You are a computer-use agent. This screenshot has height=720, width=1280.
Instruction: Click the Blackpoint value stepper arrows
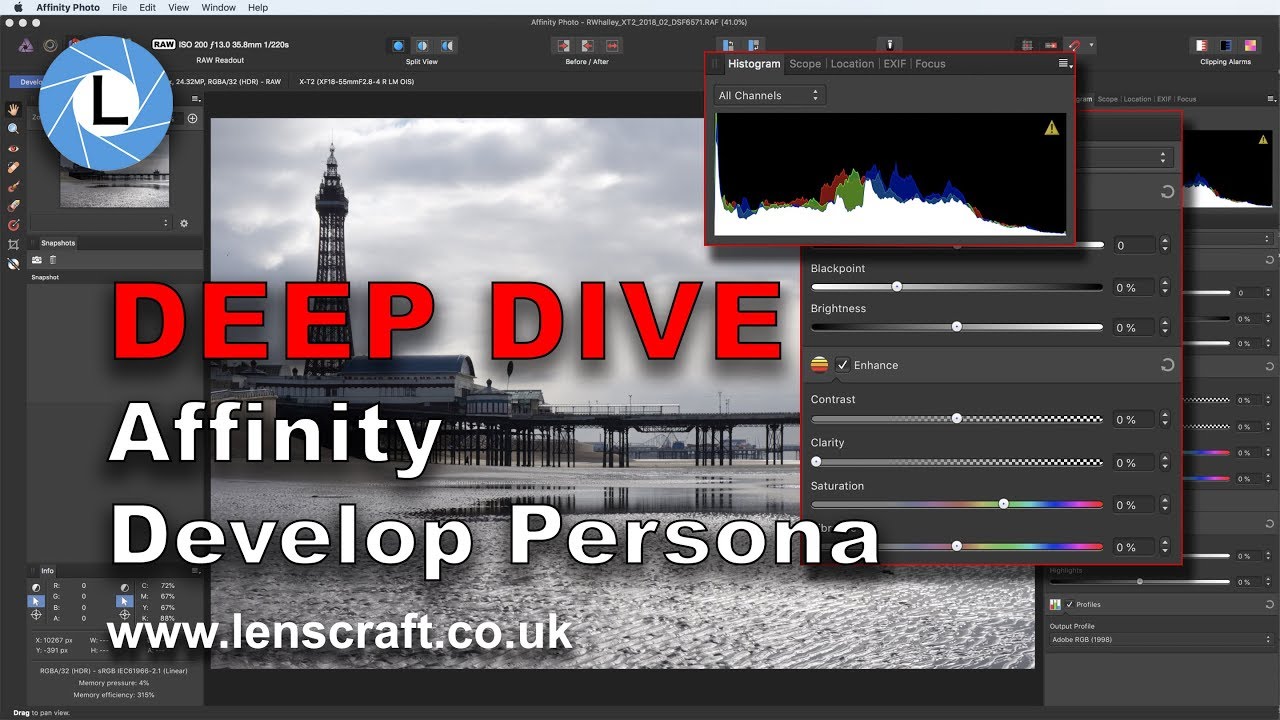(1165, 287)
